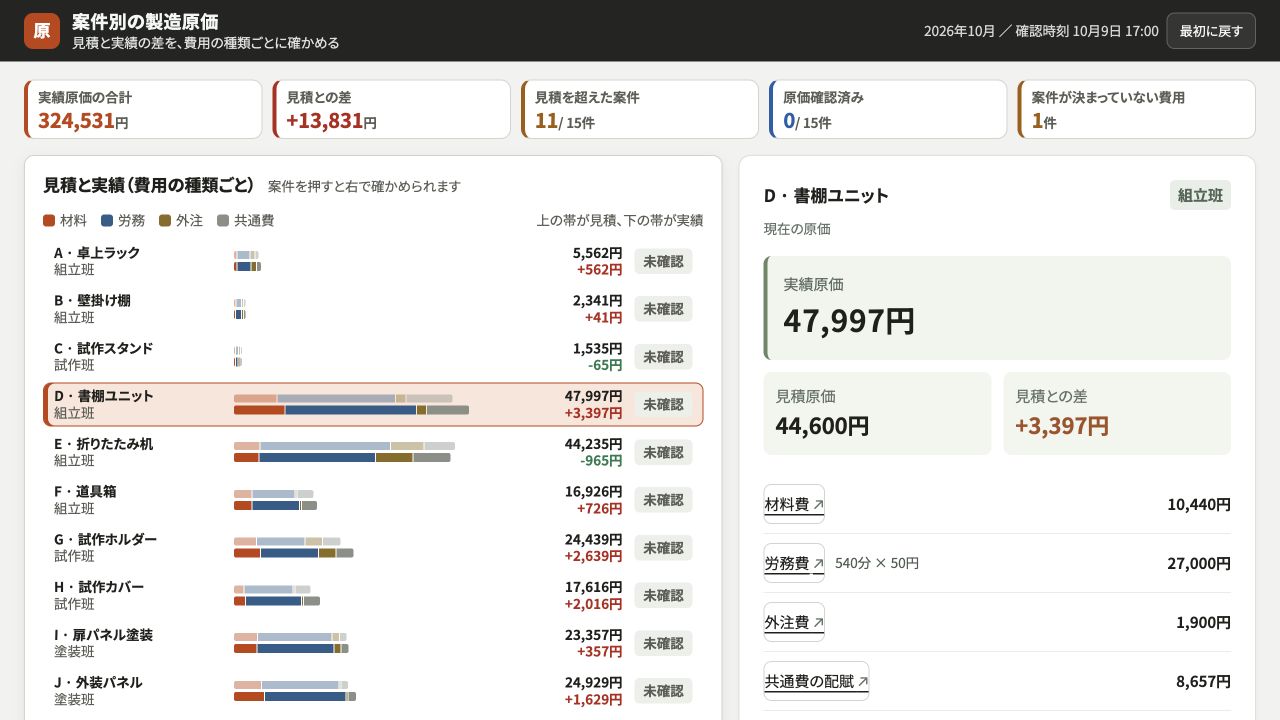Click the cost bars for E・折りたたみ机
The image size is (1280, 720).
tap(344, 452)
